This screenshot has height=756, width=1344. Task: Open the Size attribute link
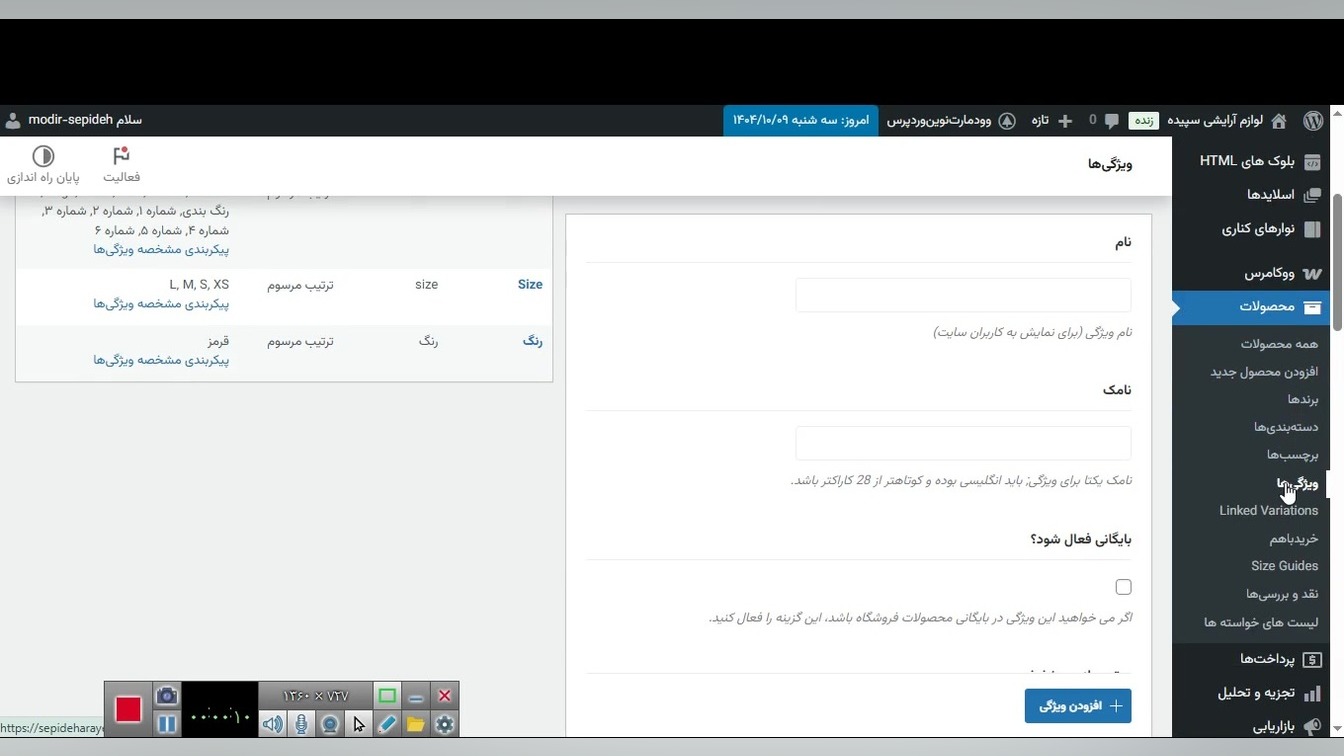[x=530, y=285]
